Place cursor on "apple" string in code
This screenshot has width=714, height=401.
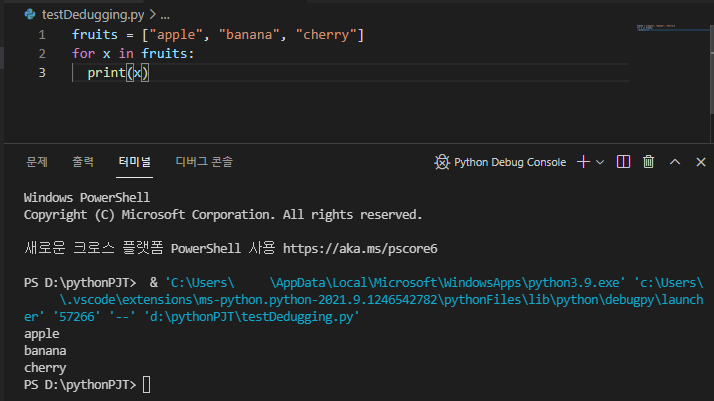click(x=176, y=35)
